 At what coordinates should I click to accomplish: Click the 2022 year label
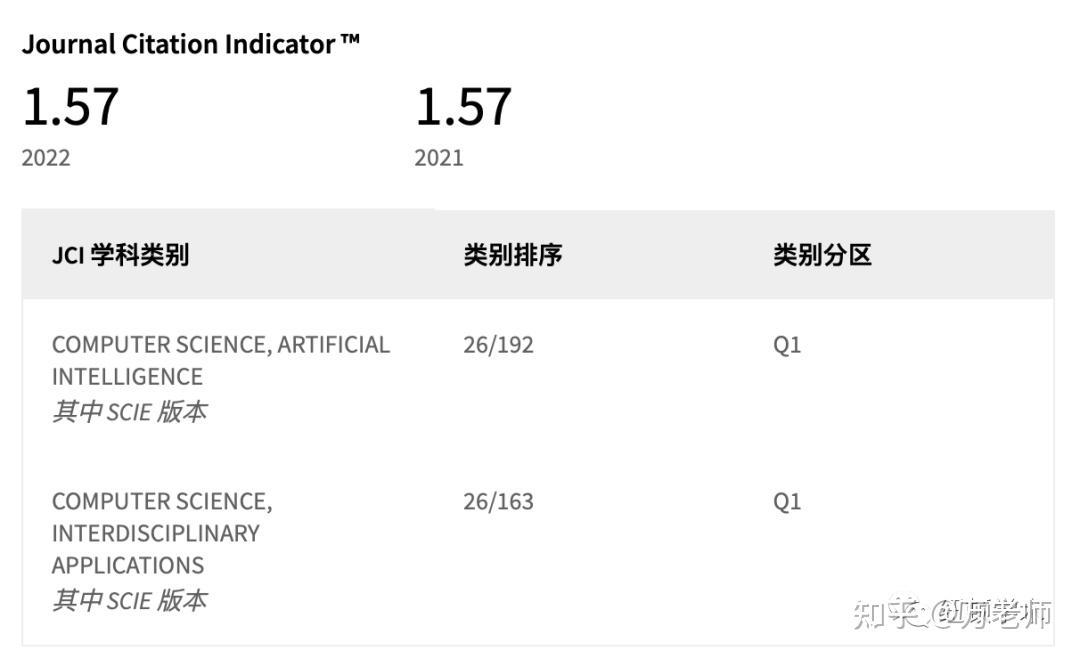point(46,158)
